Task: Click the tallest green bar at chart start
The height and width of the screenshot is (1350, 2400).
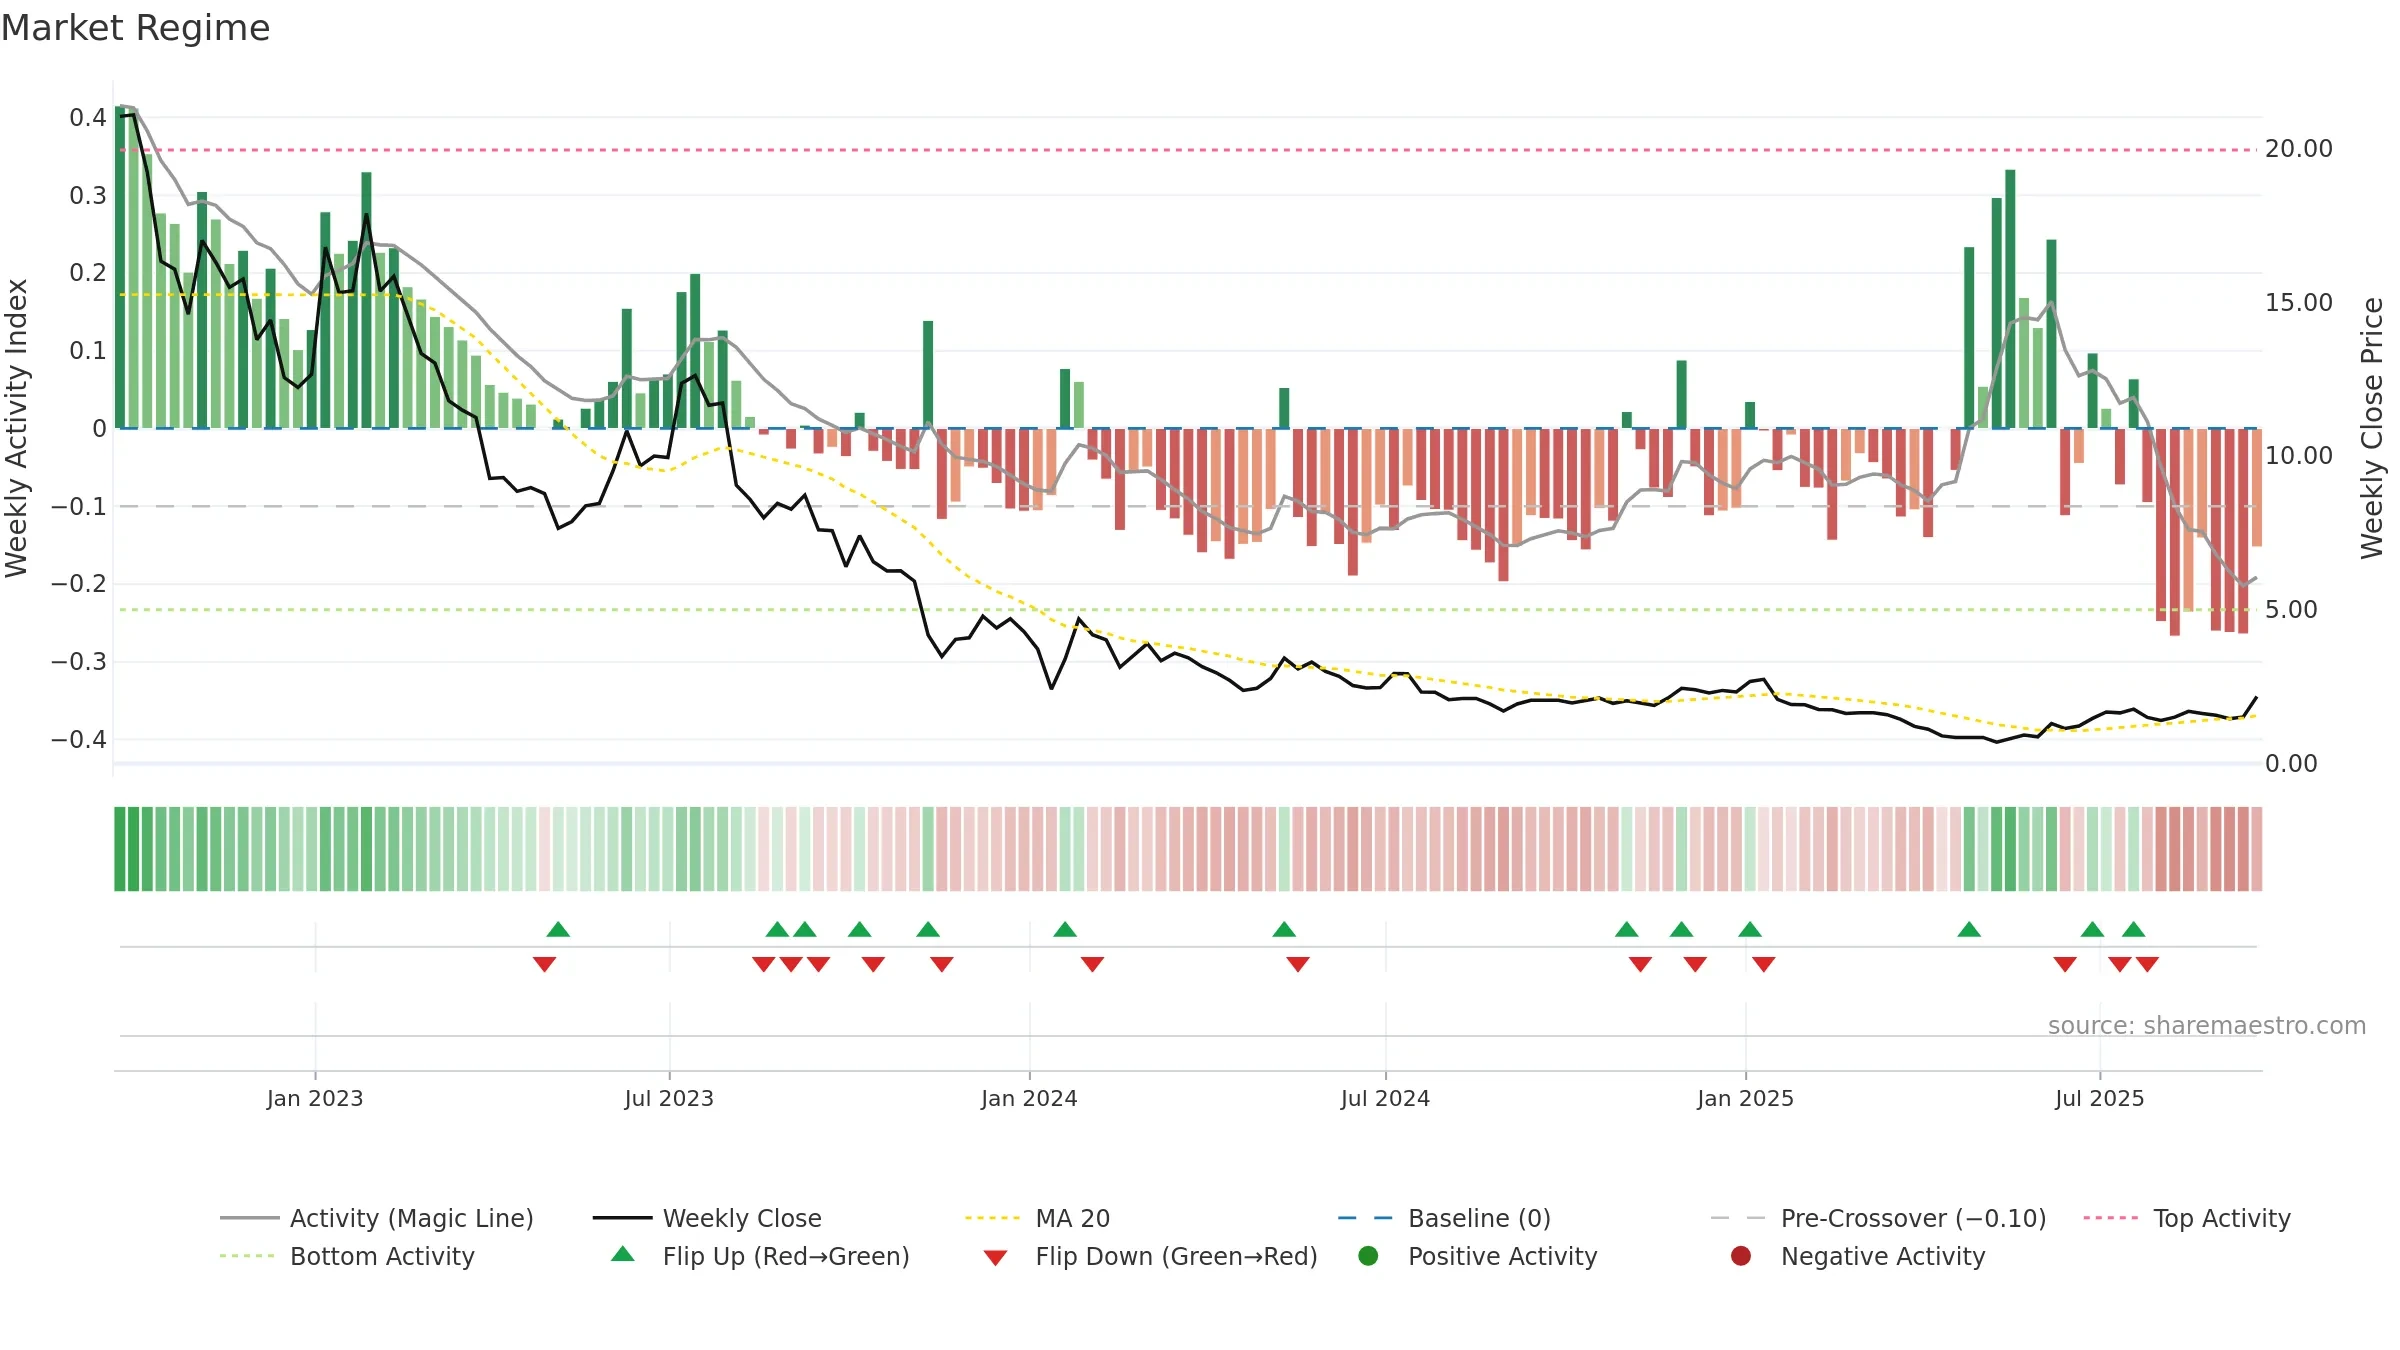Action: [x=120, y=266]
